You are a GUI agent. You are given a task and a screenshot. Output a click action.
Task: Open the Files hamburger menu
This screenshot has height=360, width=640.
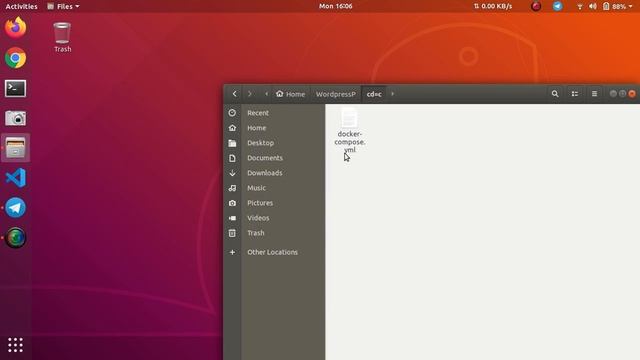point(594,94)
